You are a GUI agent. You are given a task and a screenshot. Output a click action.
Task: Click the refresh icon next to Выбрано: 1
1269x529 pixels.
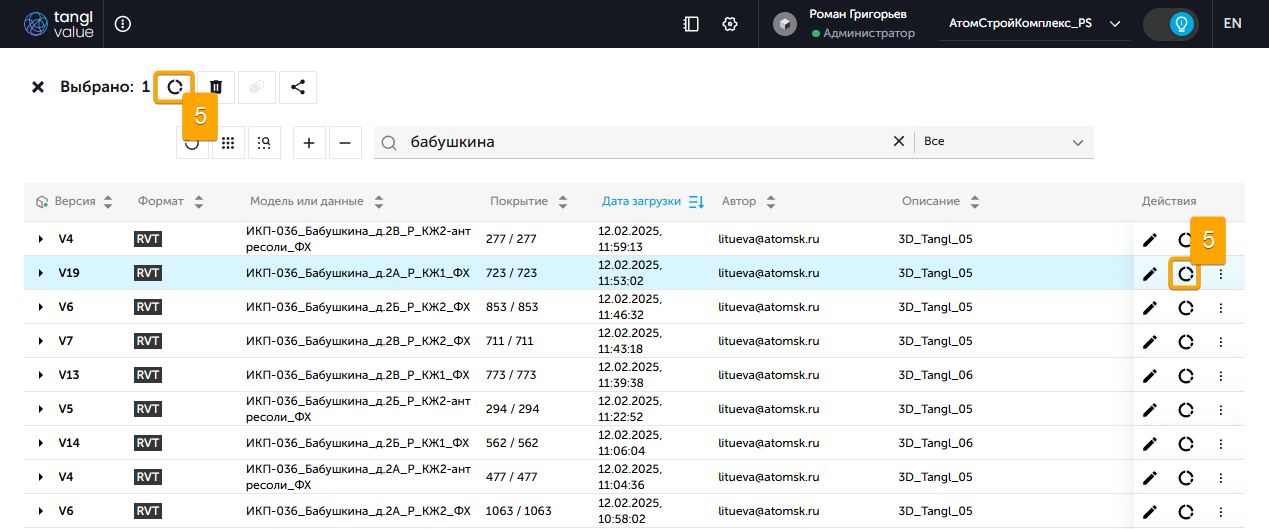(x=175, y=87)
